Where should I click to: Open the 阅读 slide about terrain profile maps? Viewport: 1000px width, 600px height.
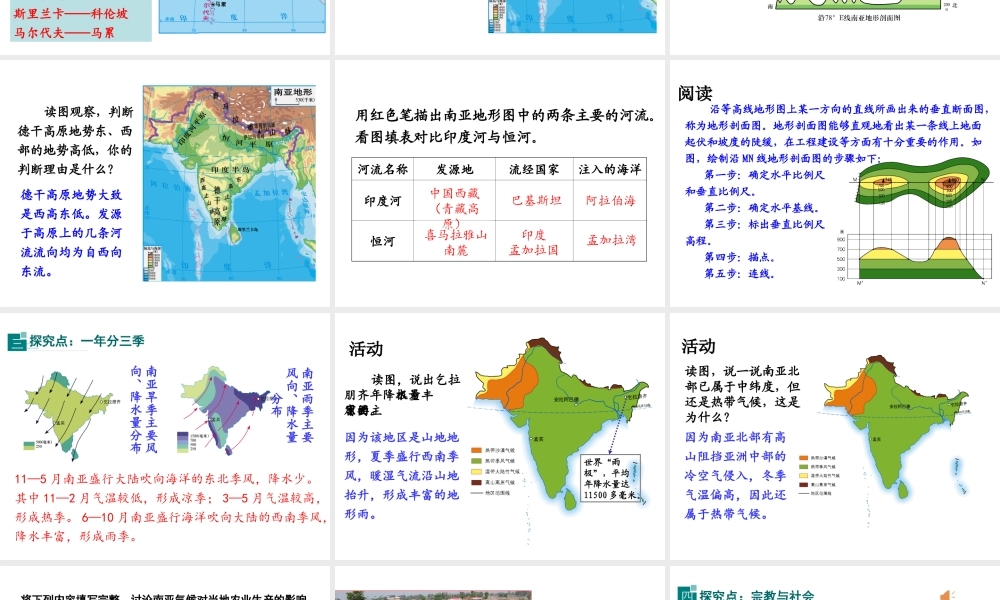click(835, 183)
